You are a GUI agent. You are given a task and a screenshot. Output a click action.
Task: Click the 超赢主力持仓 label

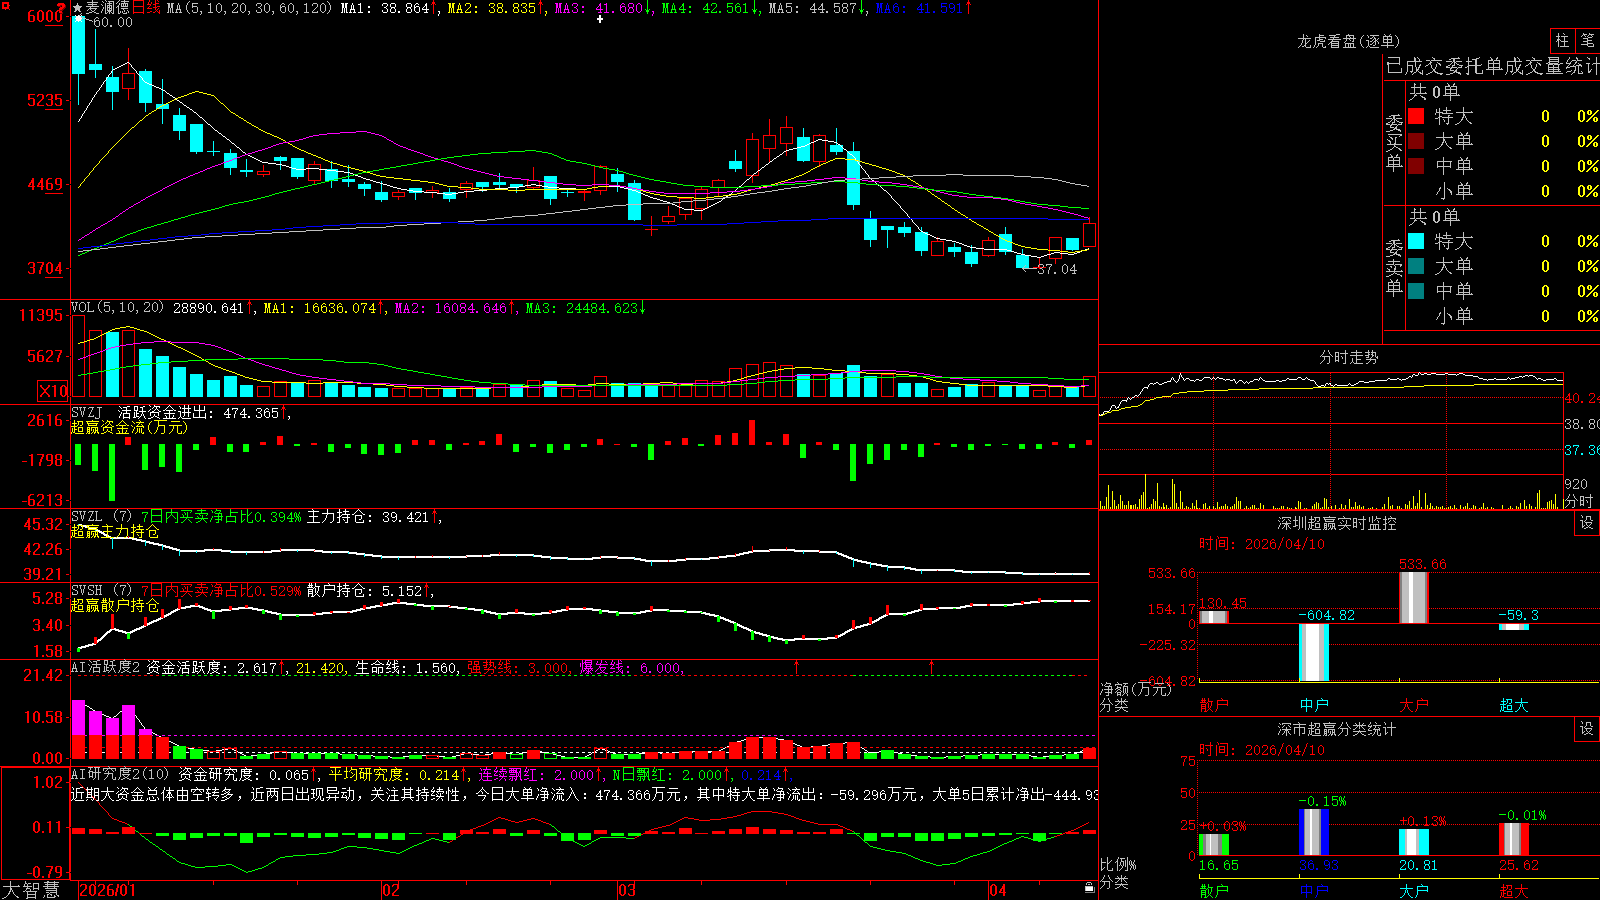[x=115, y=531]
